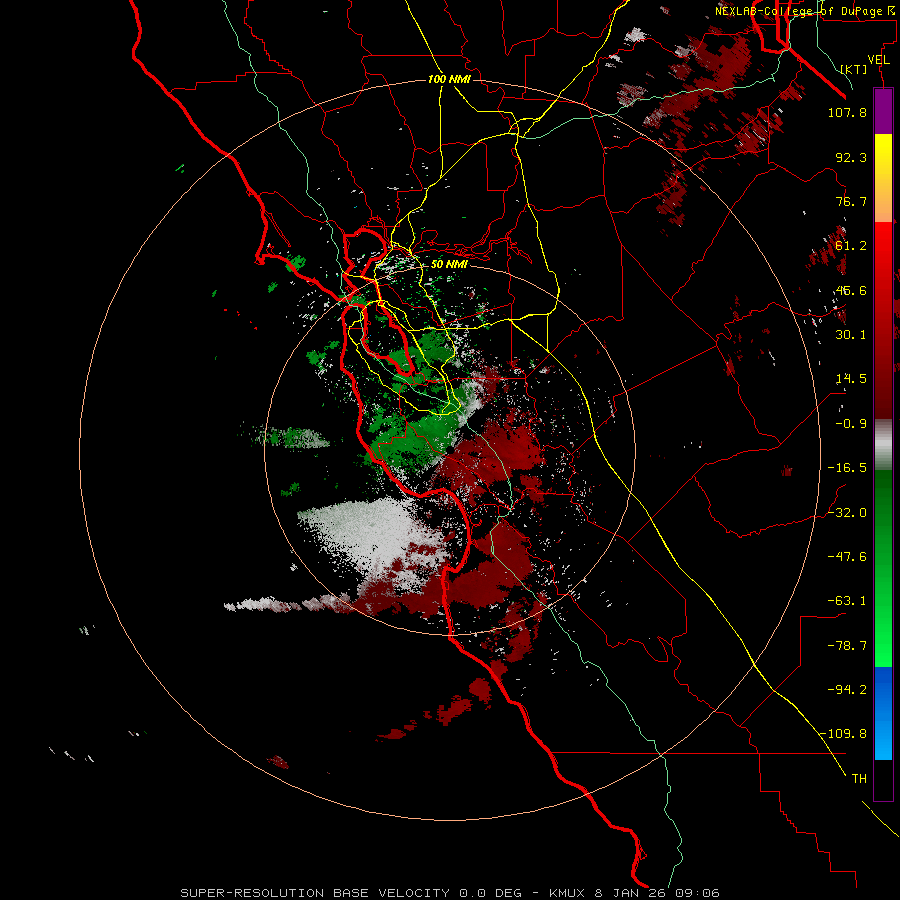
Task: Click the -32.0 velocity scale value
Action: pos(847,513)
